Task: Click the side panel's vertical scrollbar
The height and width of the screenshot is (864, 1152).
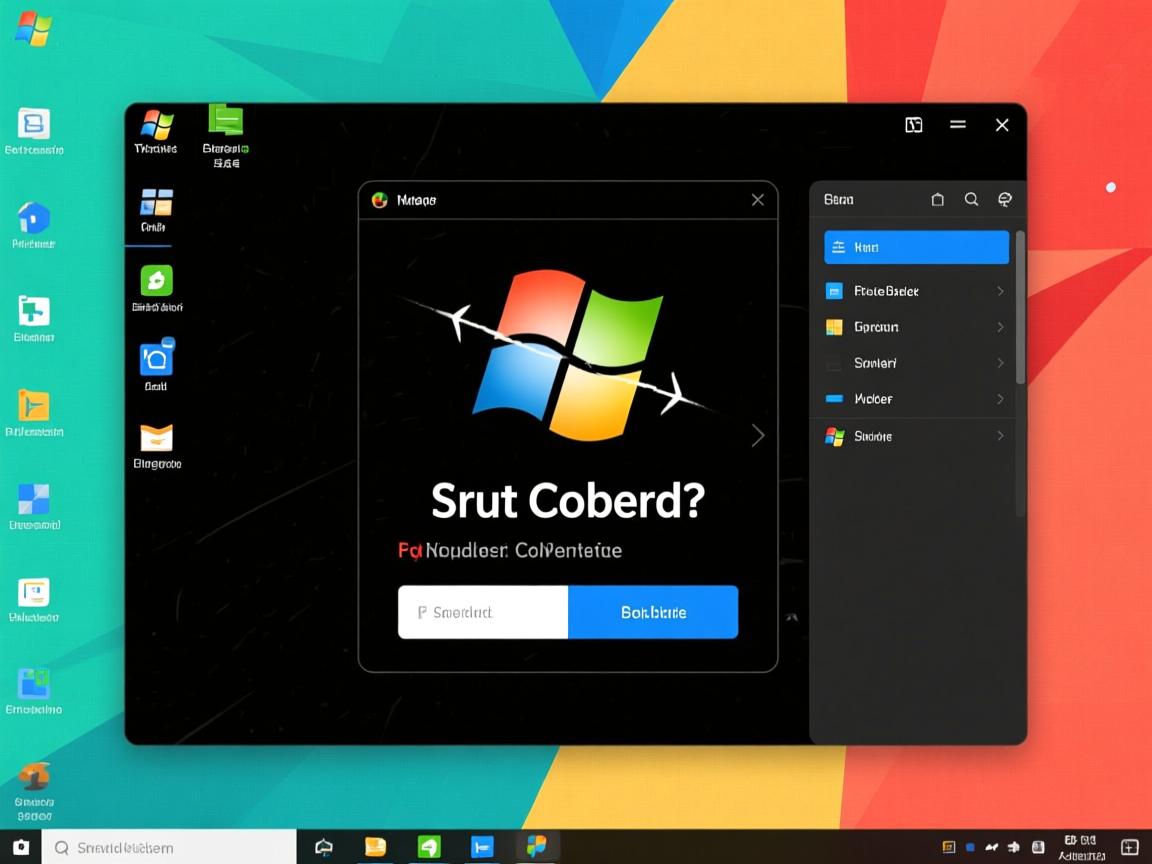Action: [1020, 310]
